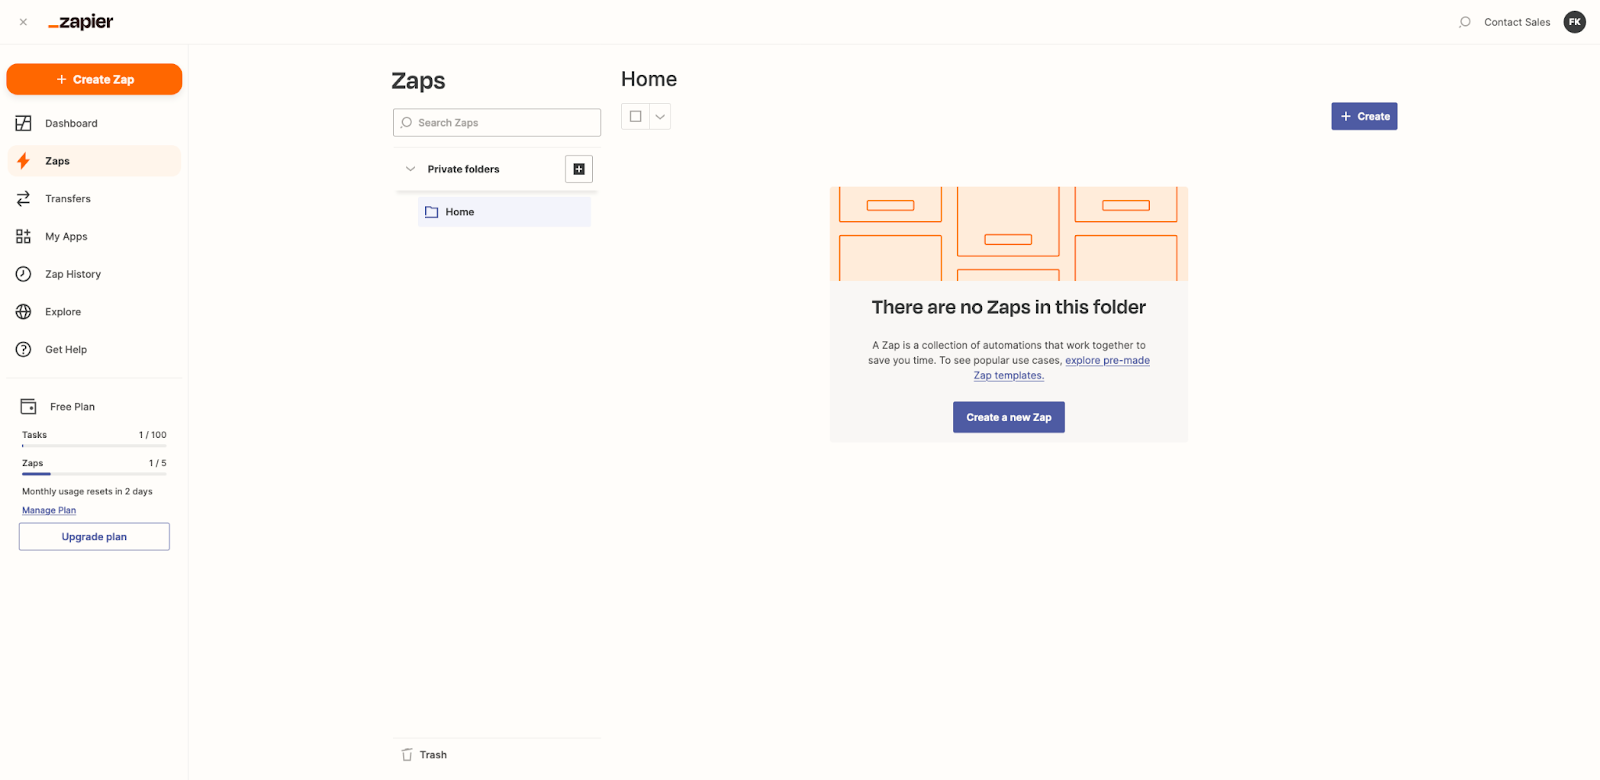
Task: Go to My Apps
Action: point(94,236)
